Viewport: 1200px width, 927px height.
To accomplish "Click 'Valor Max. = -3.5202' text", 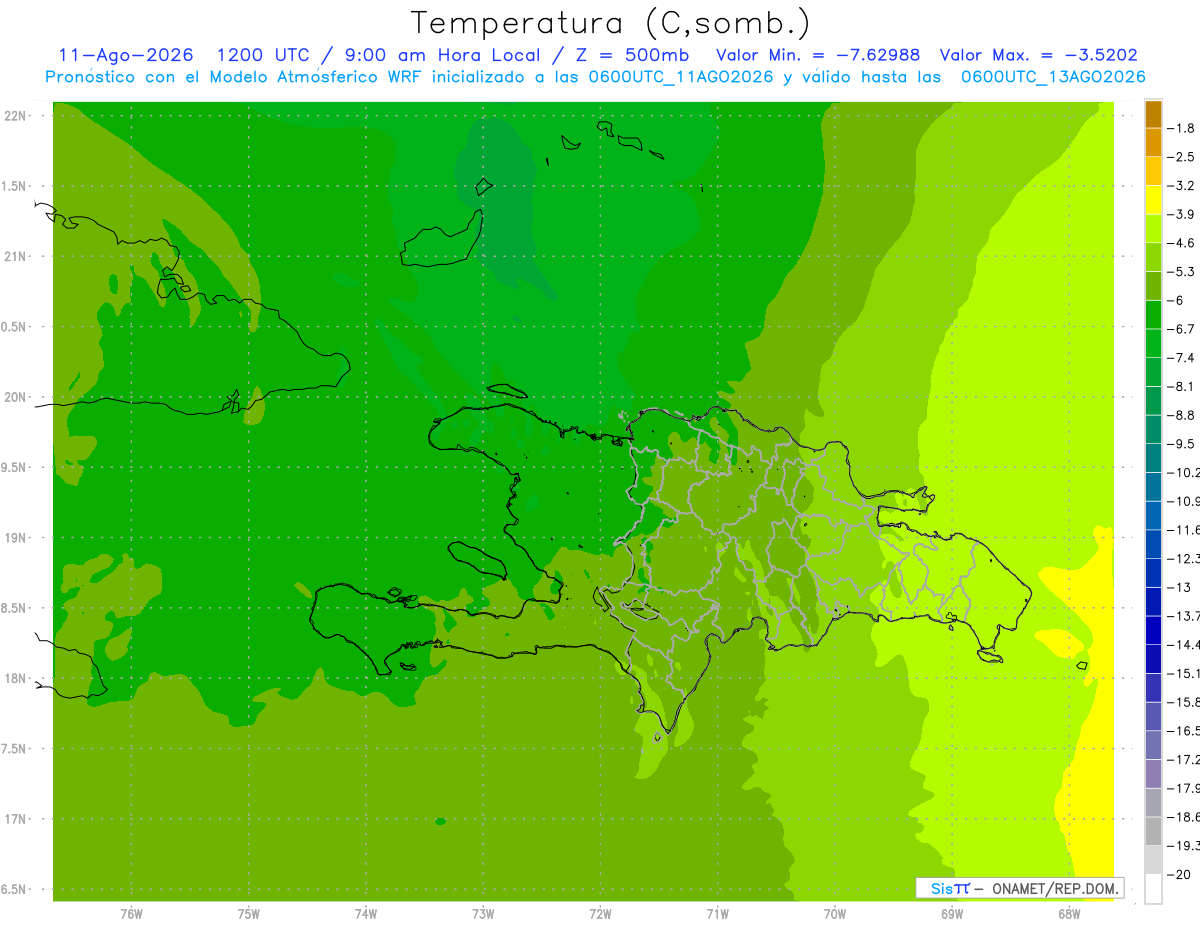I will [x=1039, y=55].
